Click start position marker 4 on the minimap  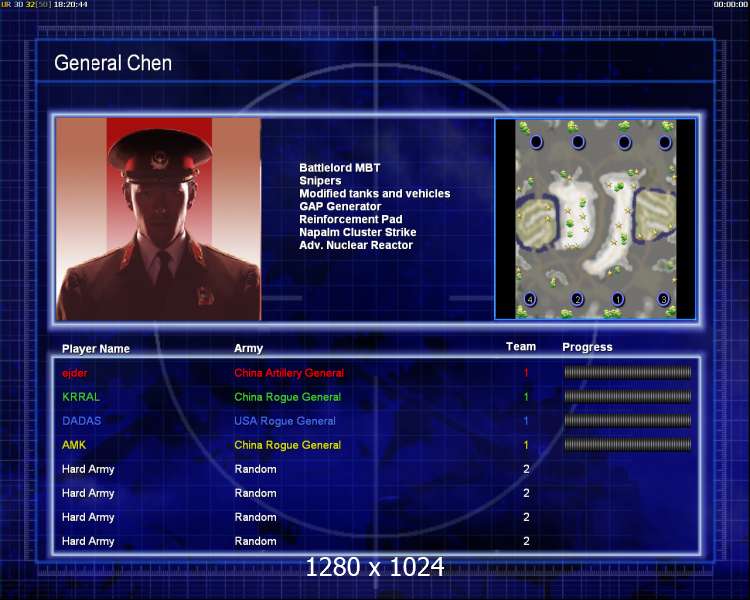(x=530, y=300)
